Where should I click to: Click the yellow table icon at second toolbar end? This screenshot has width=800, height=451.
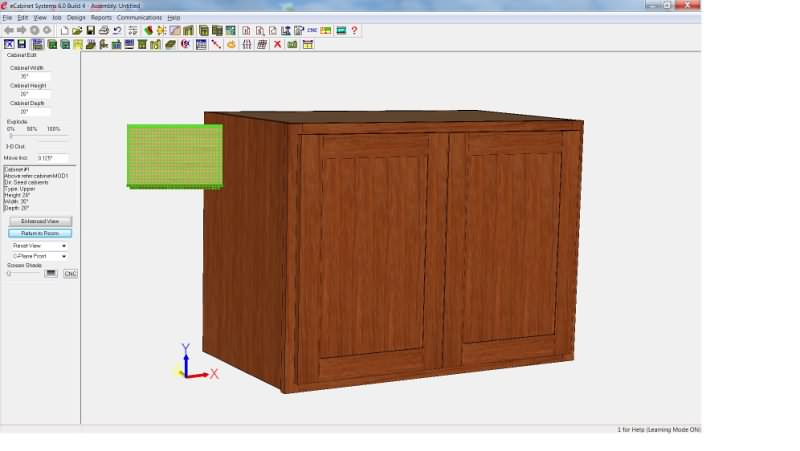(308, 44)
